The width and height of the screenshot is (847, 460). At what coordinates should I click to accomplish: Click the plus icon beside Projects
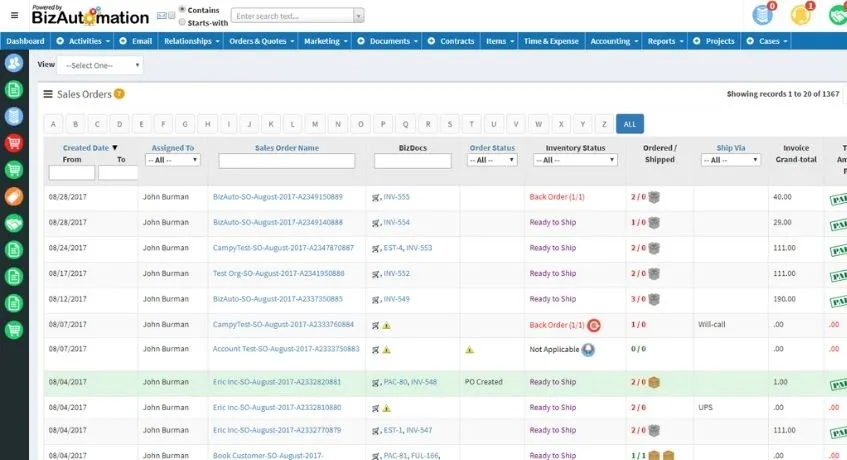click(697, 41)
